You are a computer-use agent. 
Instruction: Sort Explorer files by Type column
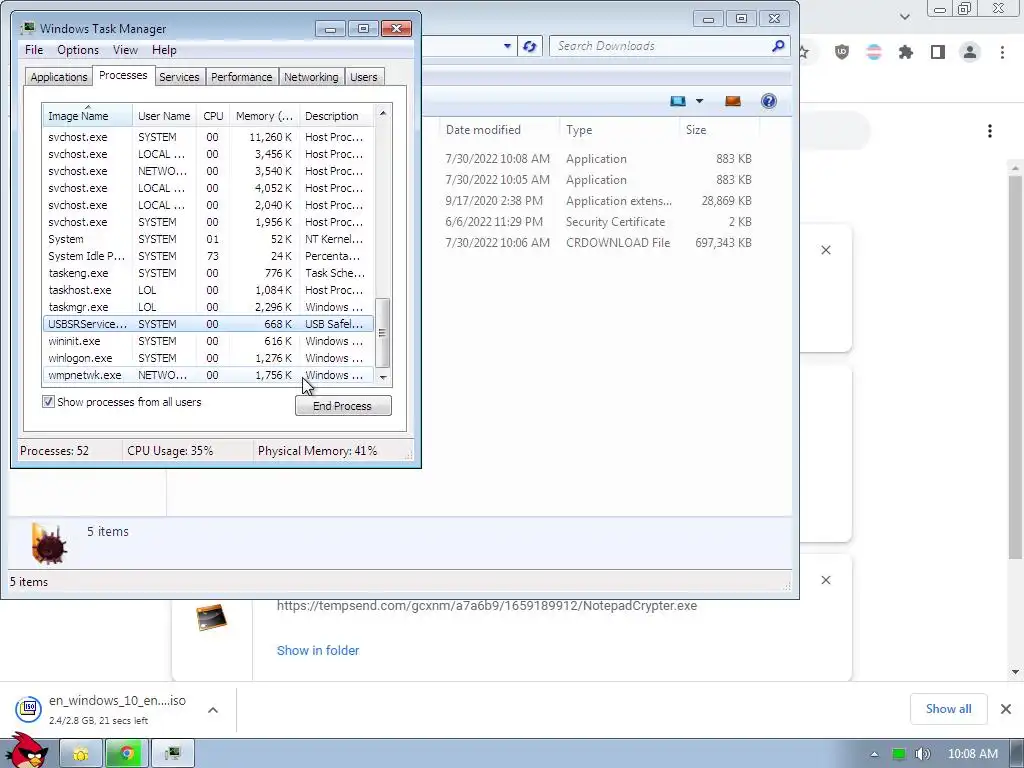click(619, 129)
